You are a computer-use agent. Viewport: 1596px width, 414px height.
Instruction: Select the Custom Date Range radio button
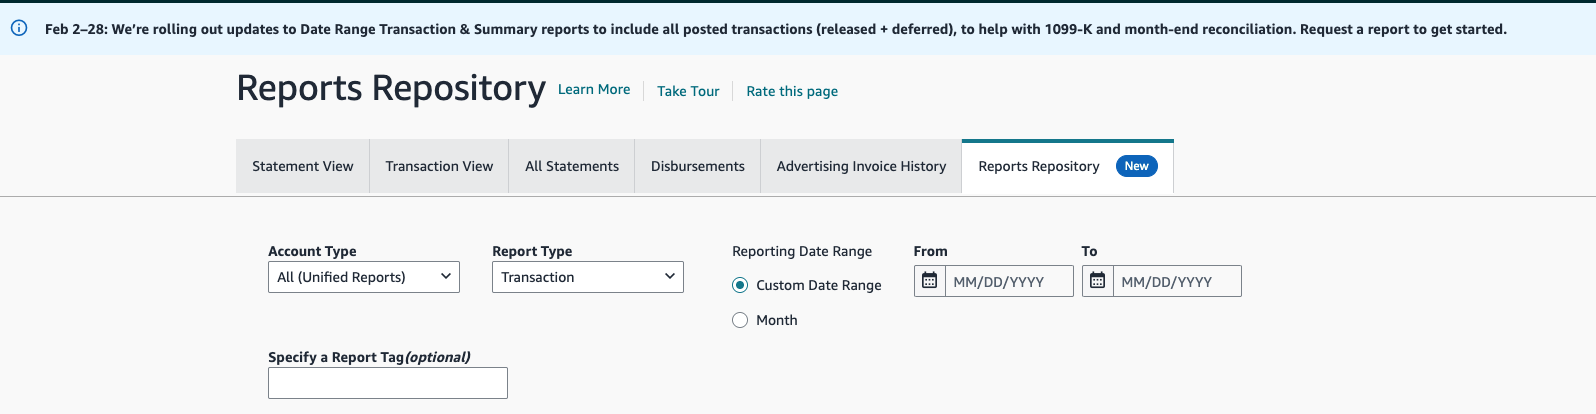pos(740,285)
